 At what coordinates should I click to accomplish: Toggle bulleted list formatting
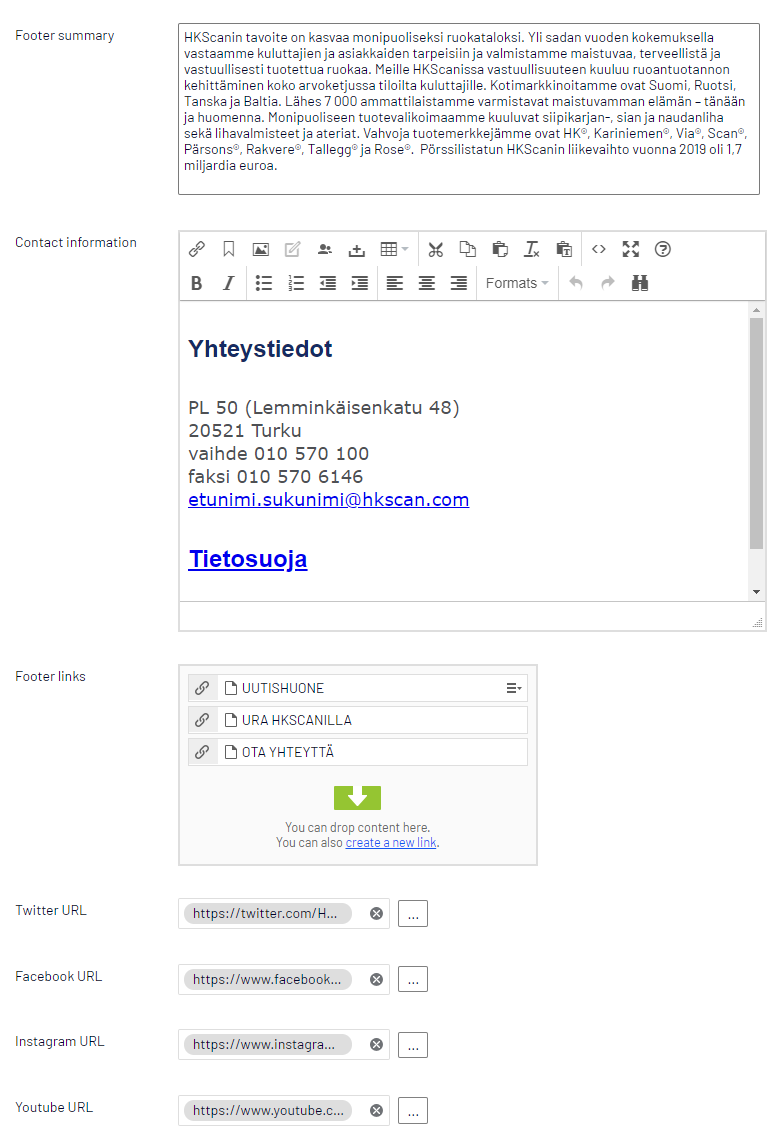point(264,283)
